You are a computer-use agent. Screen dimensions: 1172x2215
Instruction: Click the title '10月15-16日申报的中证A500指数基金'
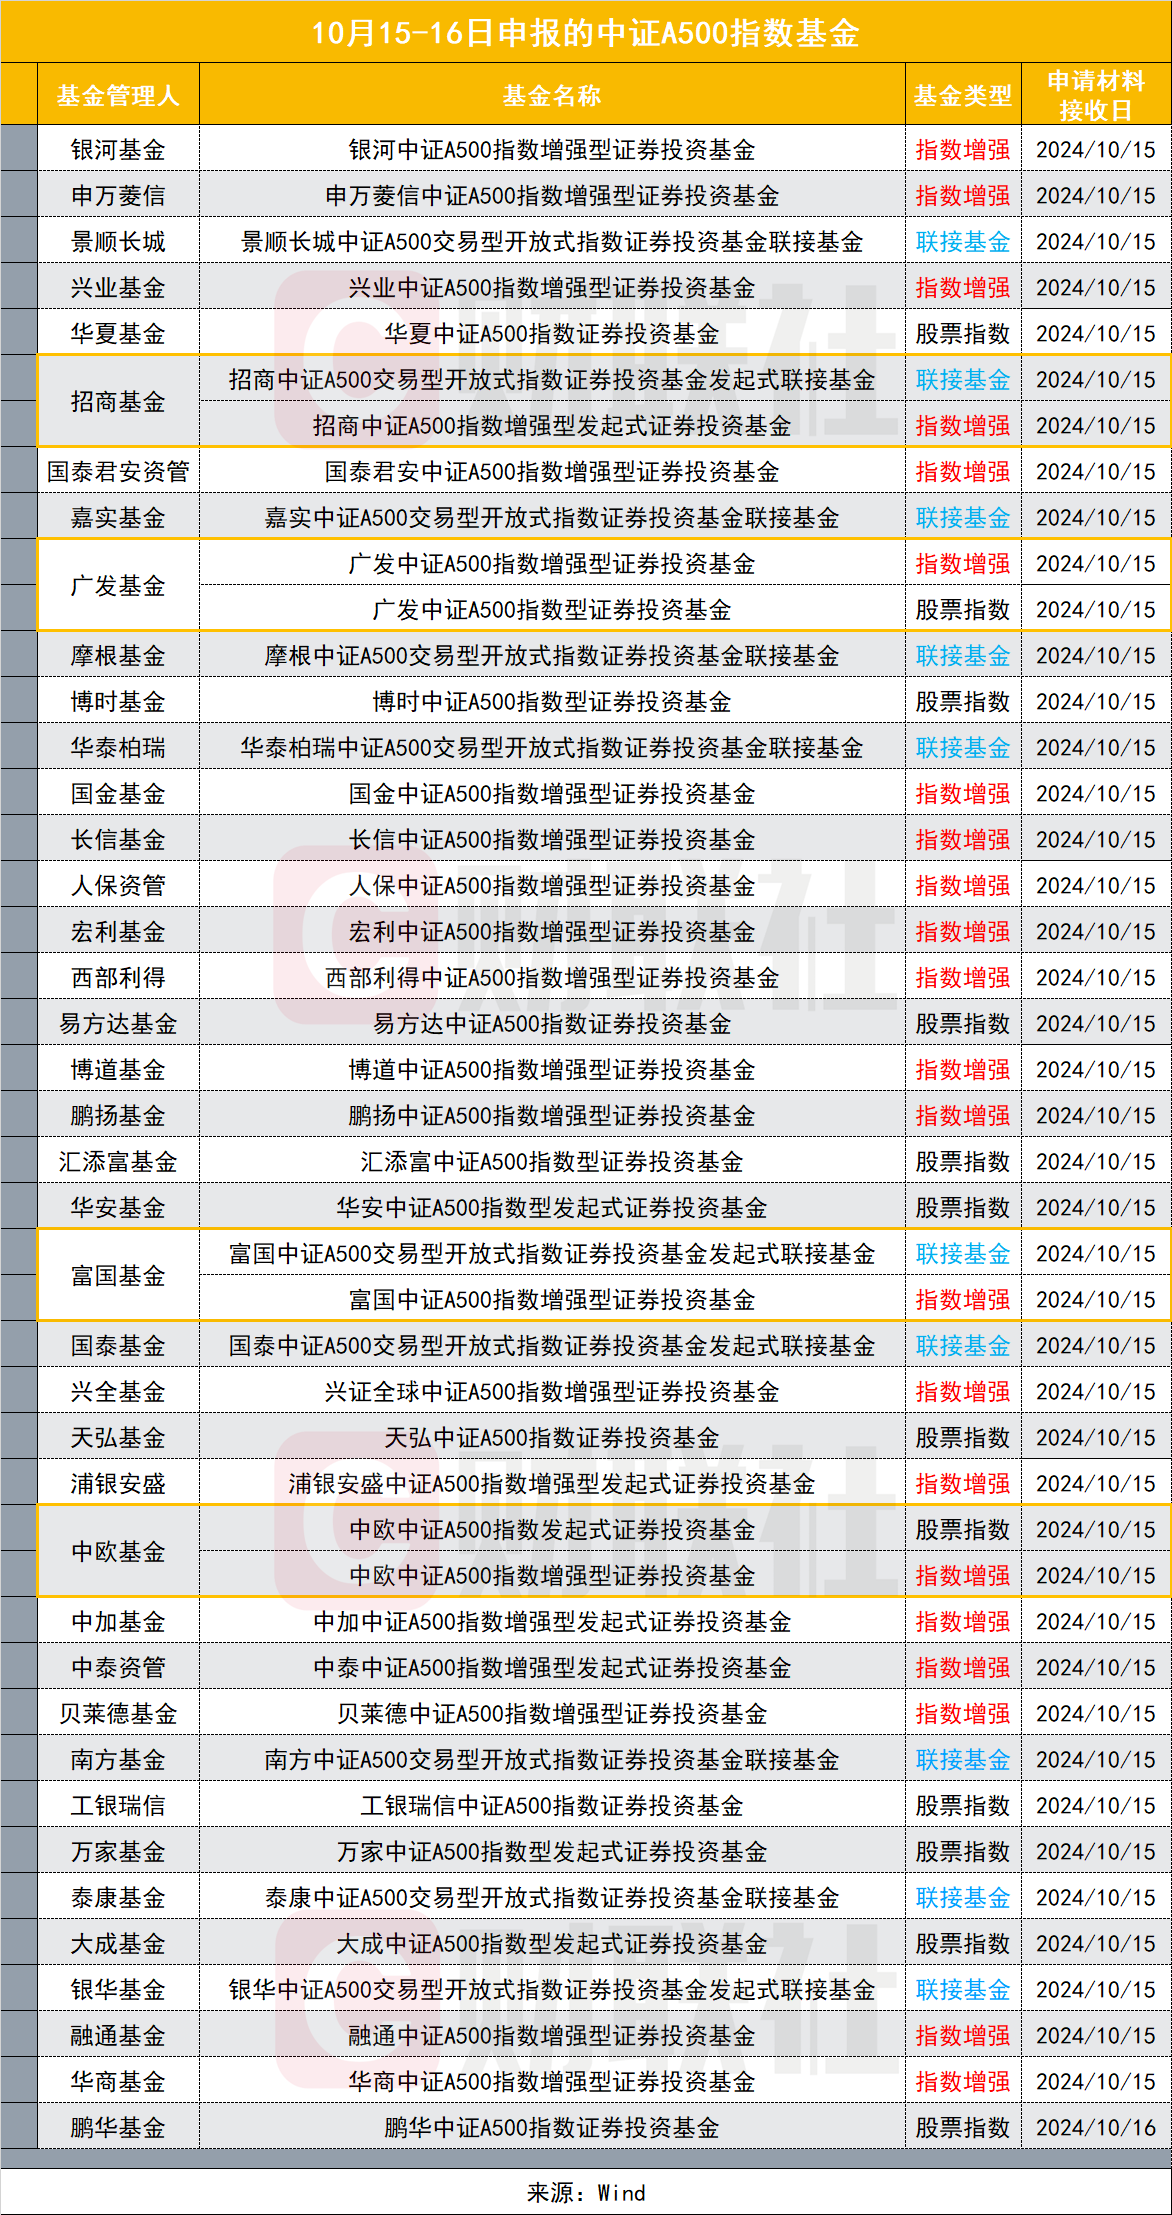[585, 33]
